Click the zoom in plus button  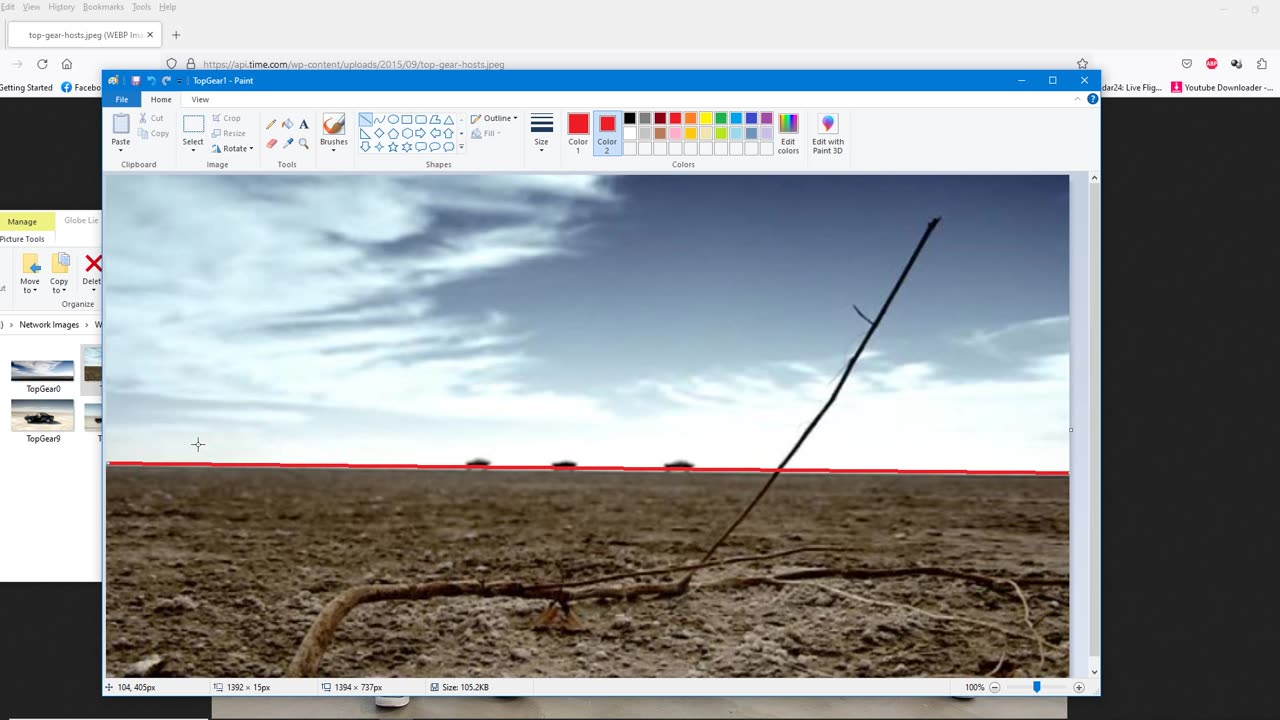(1079, 687)
